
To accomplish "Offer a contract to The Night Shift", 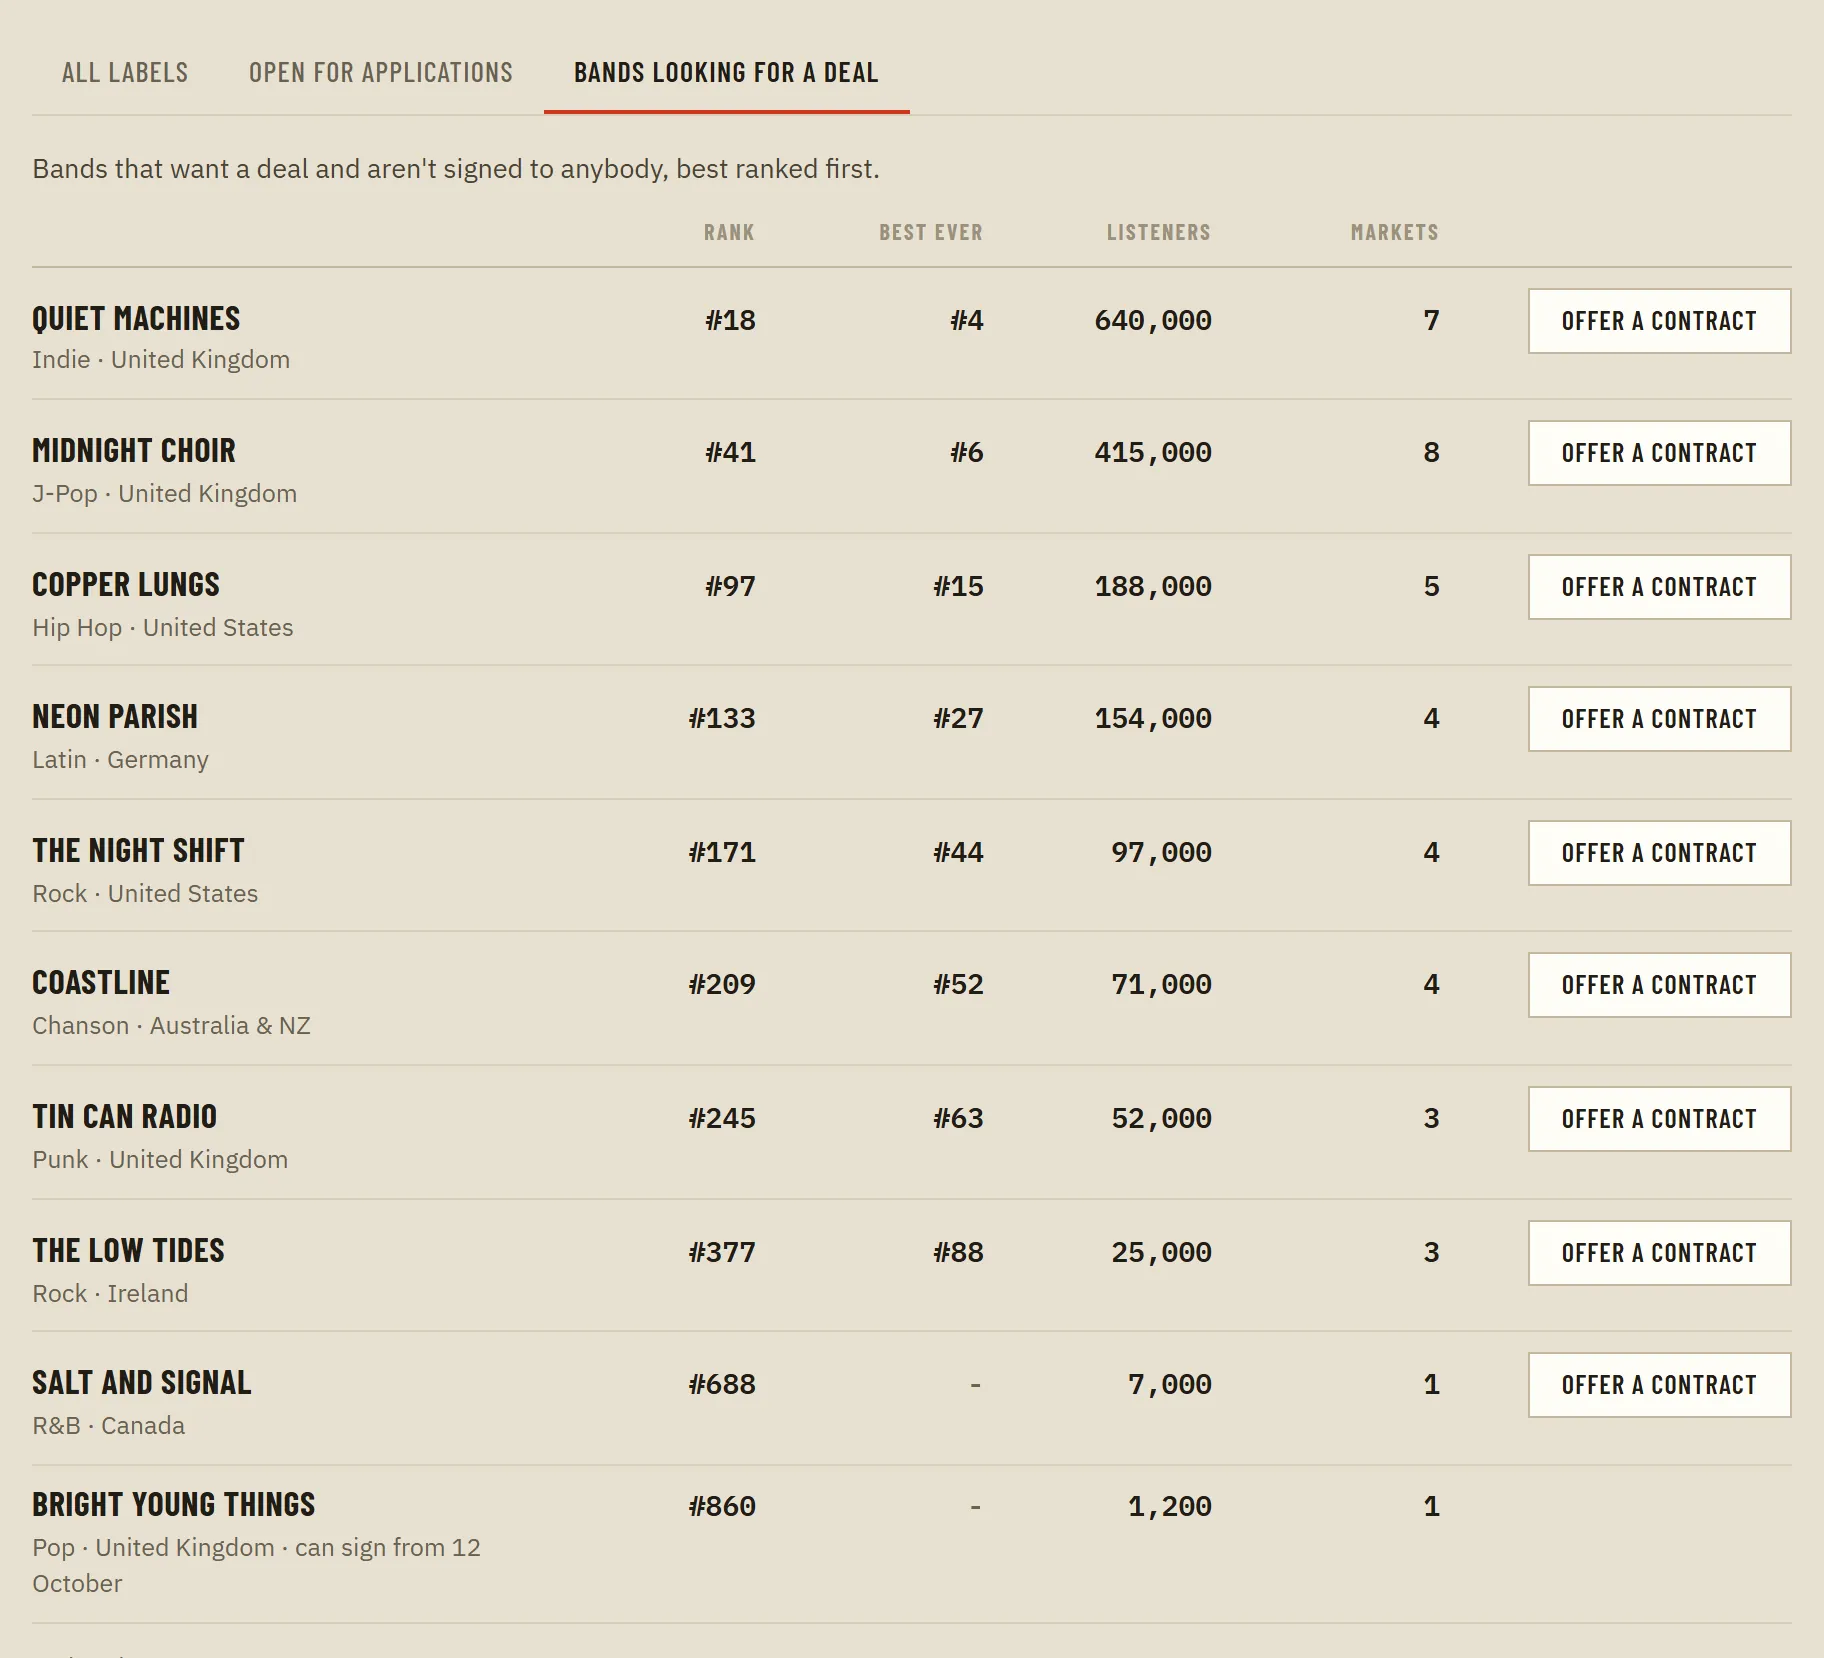I will pyautogui.click(x=1659, y=853).
